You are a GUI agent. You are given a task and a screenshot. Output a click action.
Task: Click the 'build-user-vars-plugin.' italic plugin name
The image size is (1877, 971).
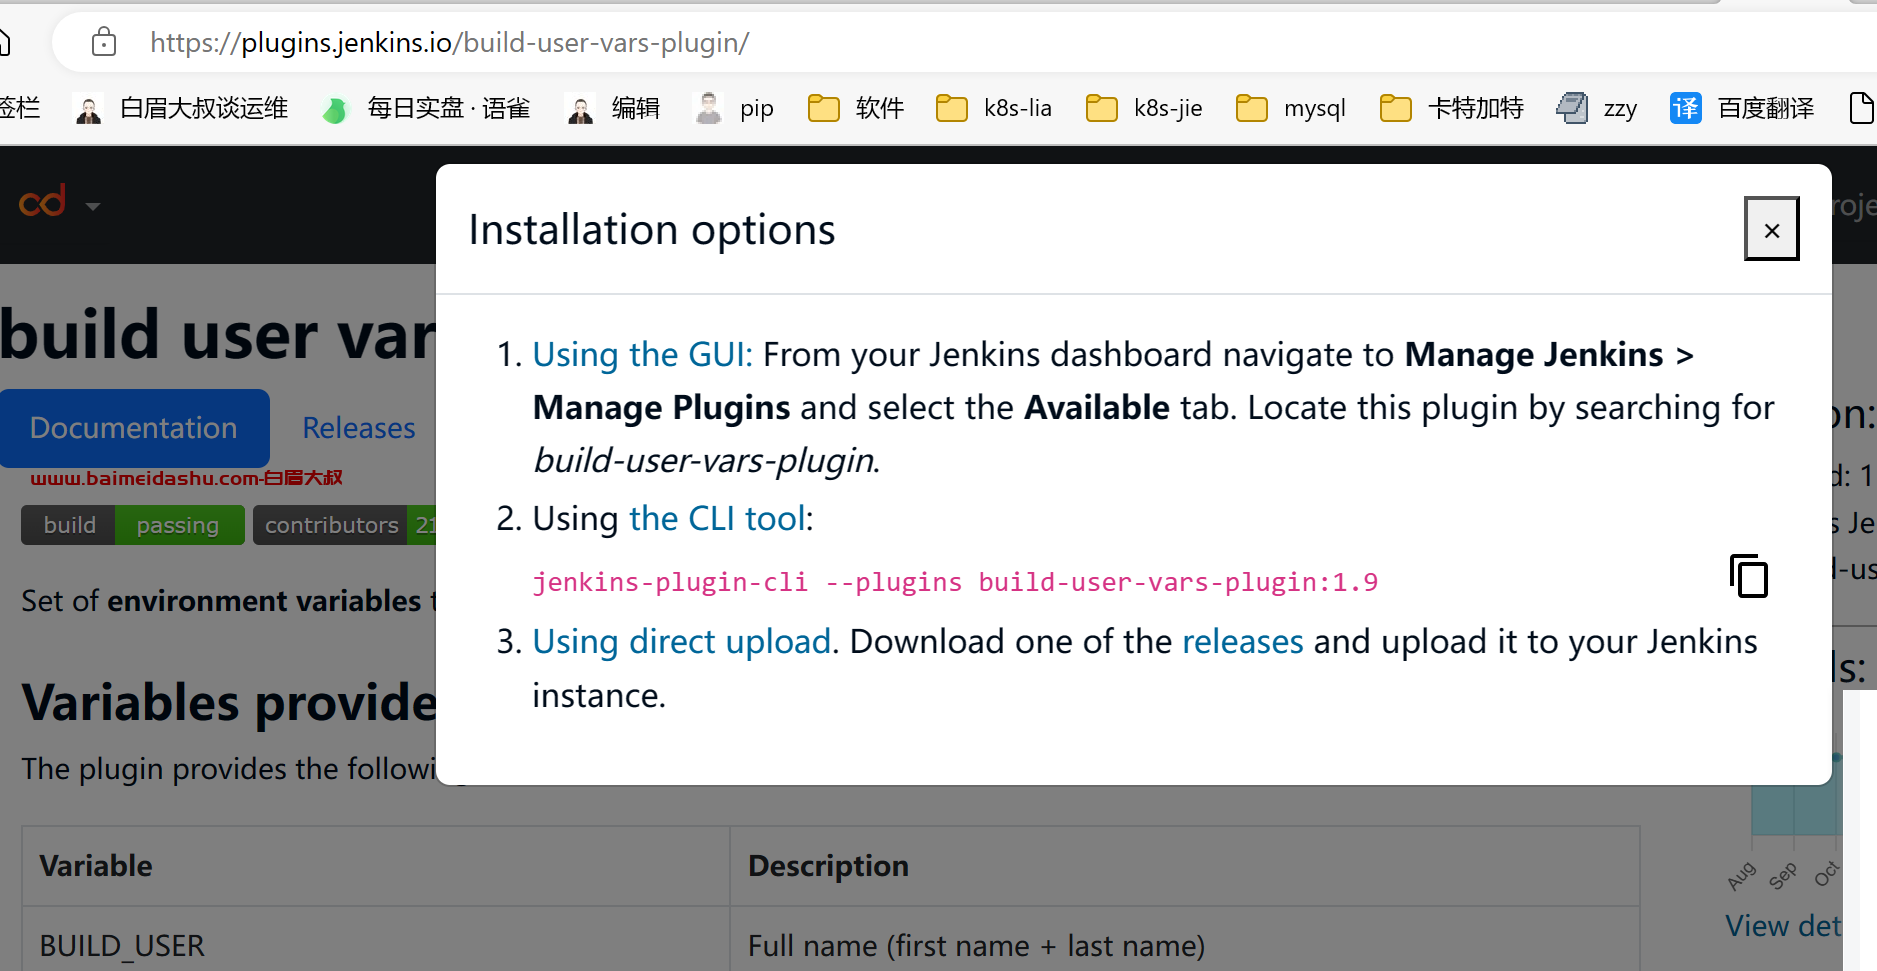click(x=706, y=460)
